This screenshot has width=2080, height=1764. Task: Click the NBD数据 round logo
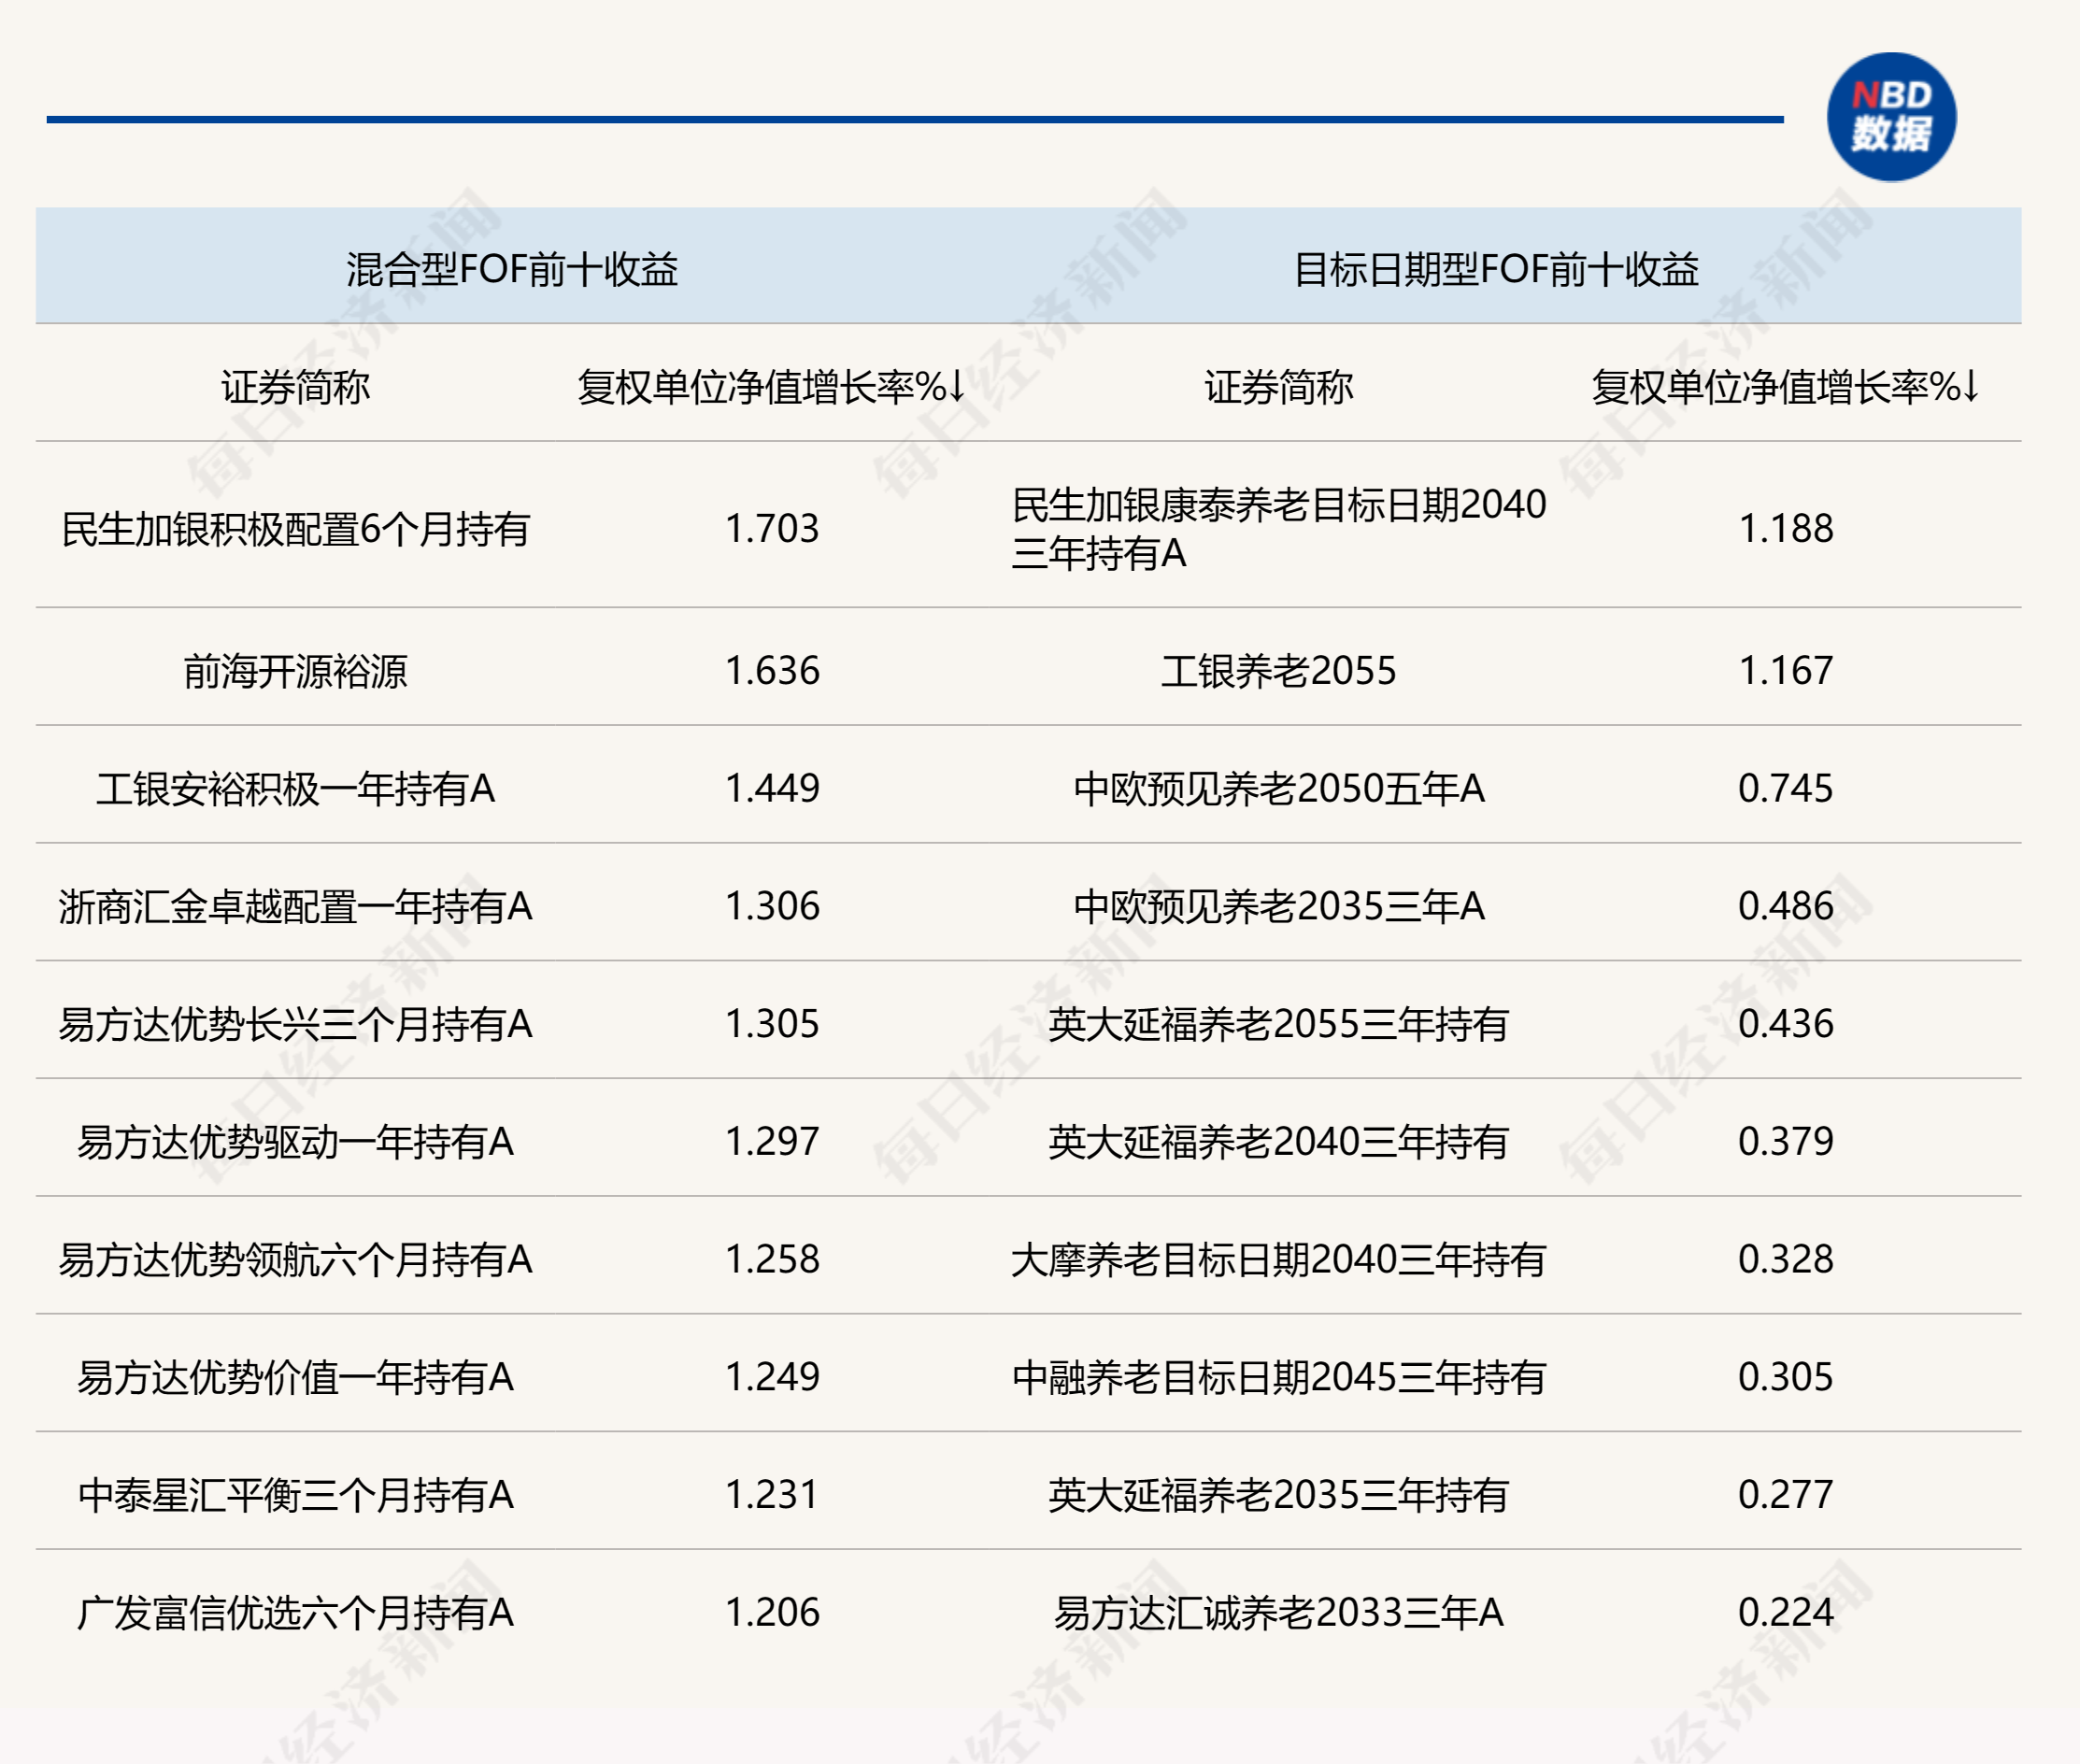tap(1891, 117)
